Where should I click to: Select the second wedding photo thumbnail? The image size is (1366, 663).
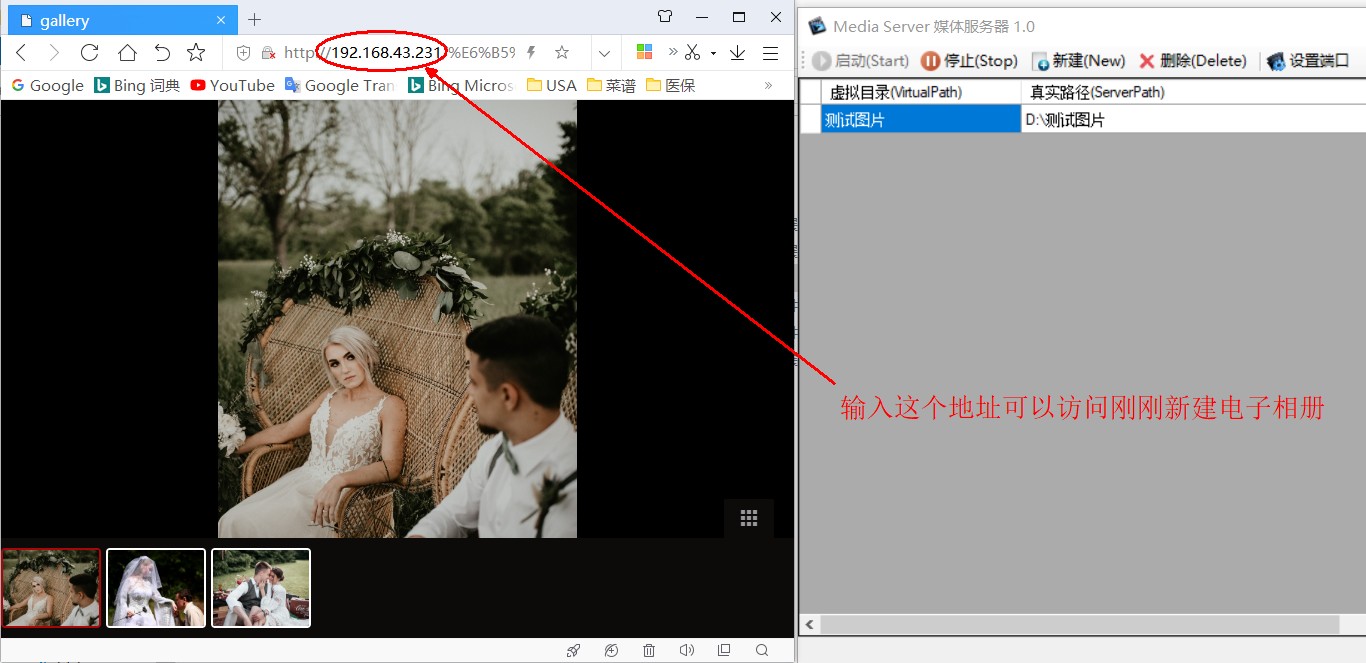tap(156, 588)
